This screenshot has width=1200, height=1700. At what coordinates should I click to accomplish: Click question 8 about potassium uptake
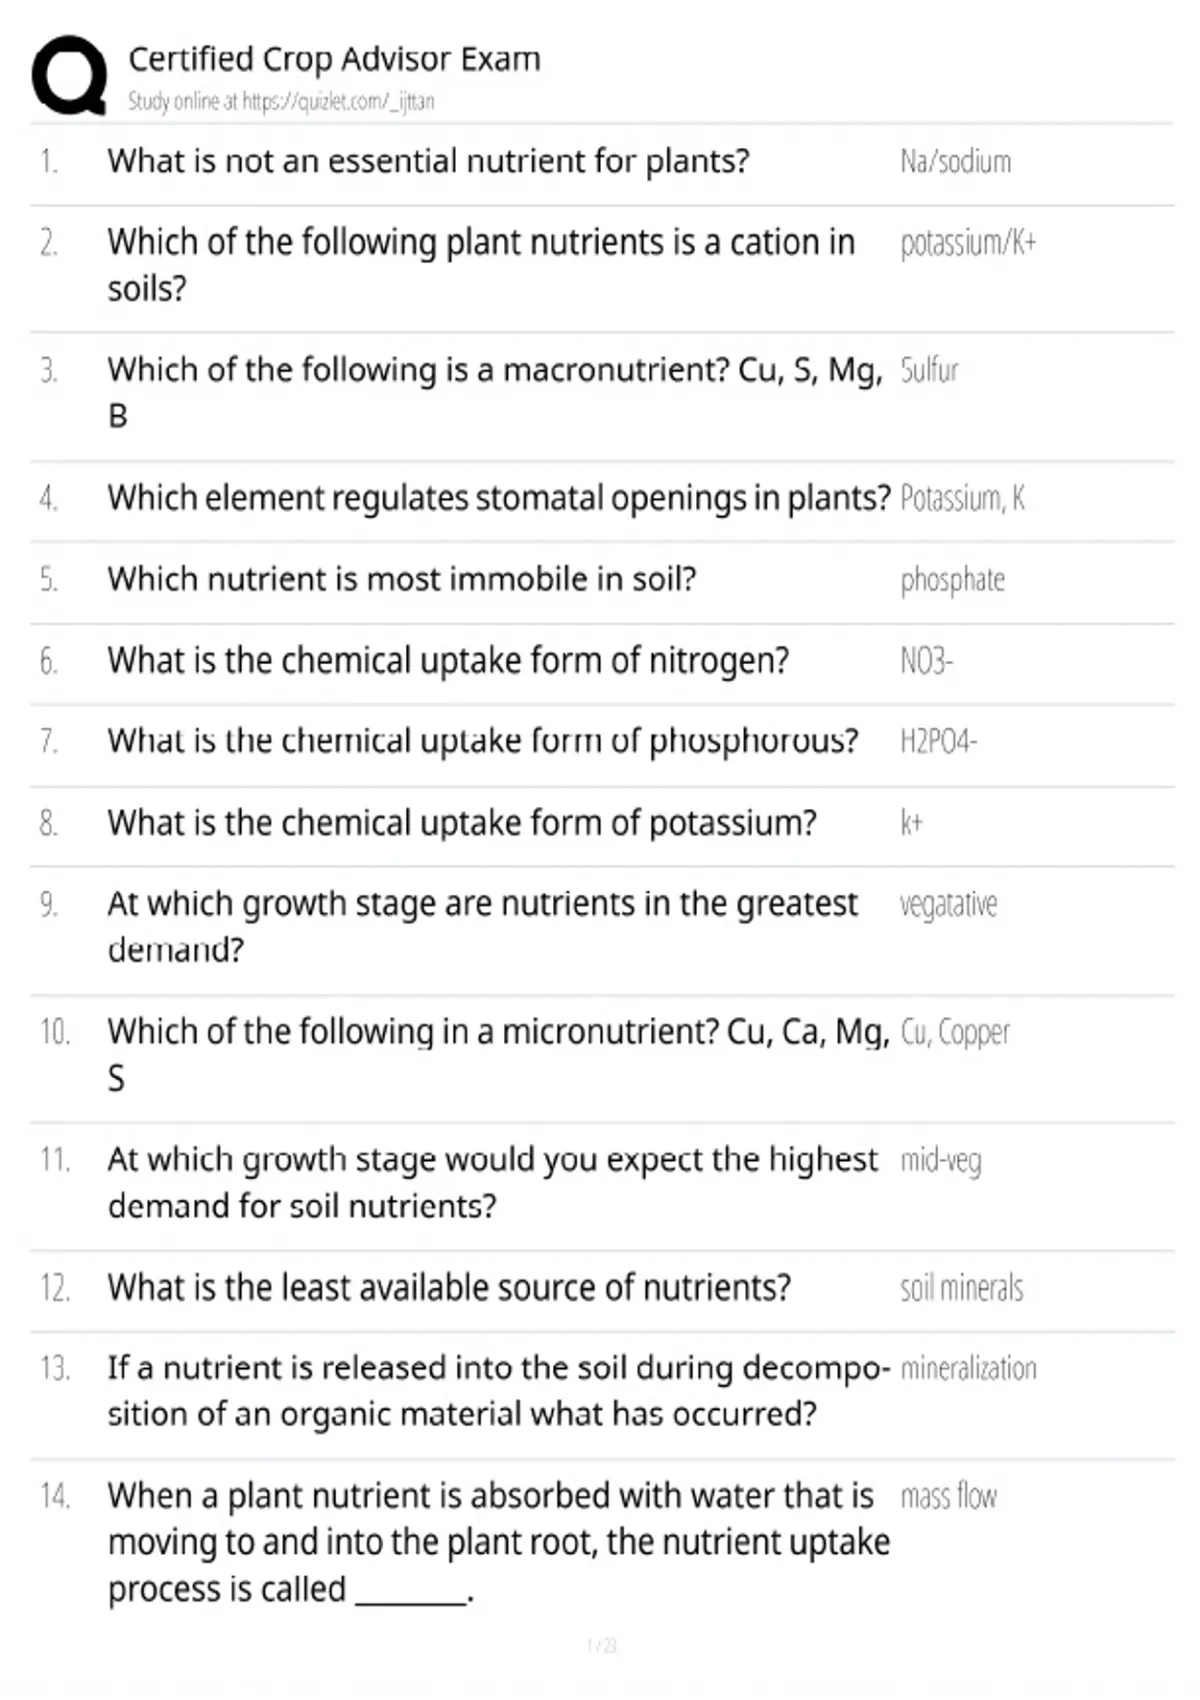click(x=462, y=823)
